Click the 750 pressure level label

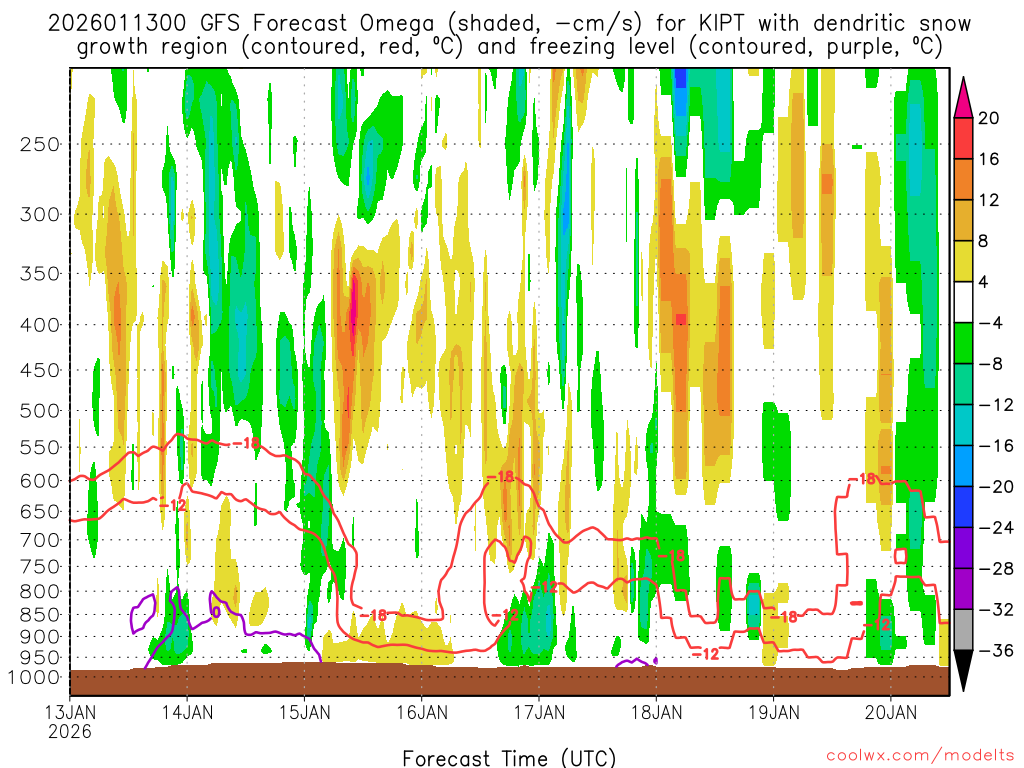(x=40, y=566)
